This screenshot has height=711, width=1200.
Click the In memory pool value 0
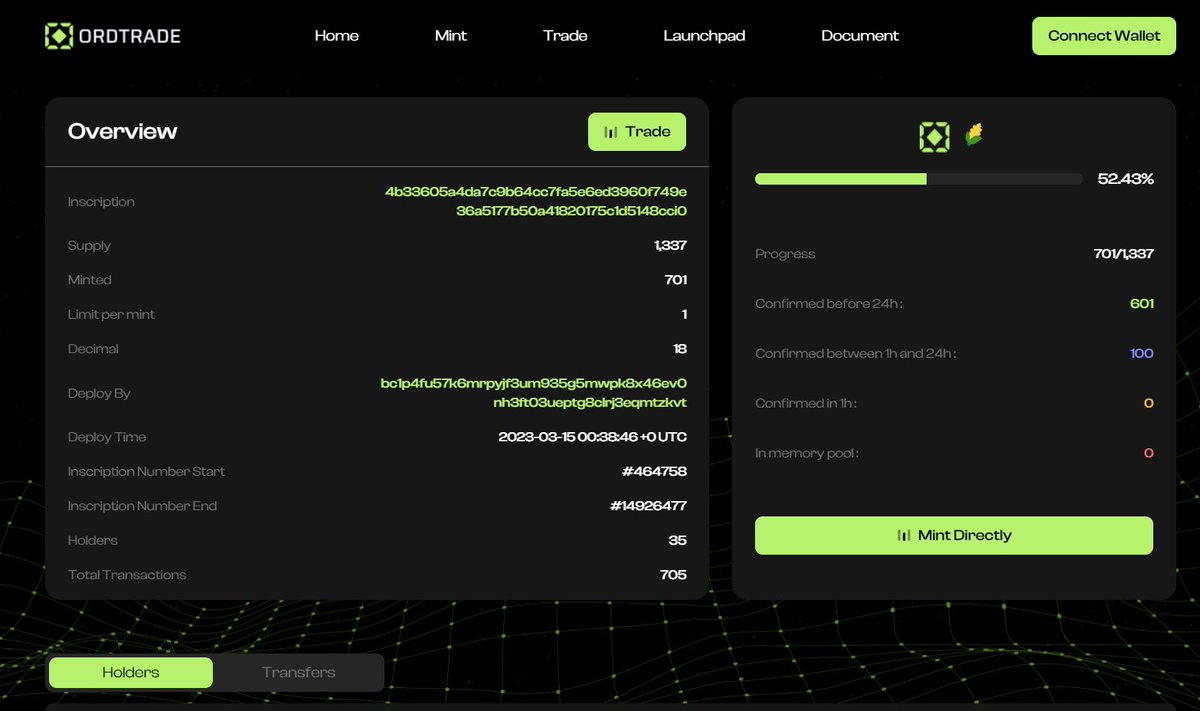pos(1149,453)
